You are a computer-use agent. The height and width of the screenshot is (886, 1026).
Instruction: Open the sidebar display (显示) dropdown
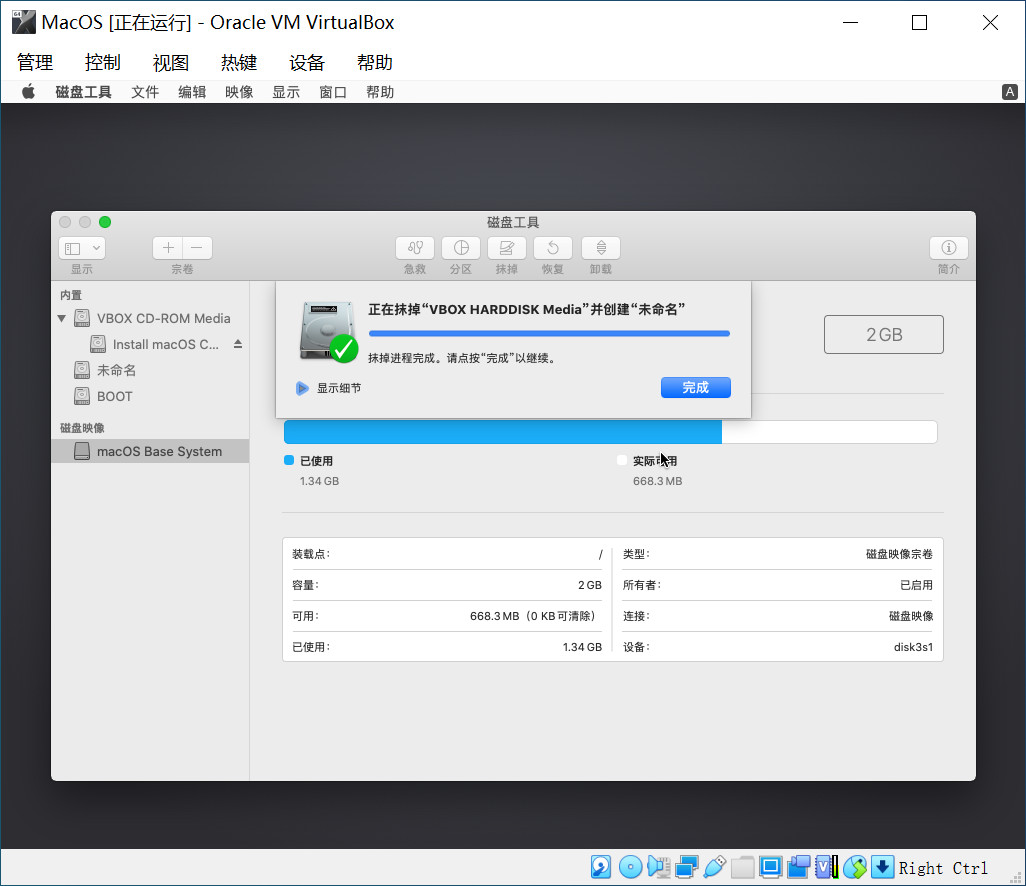82,248
